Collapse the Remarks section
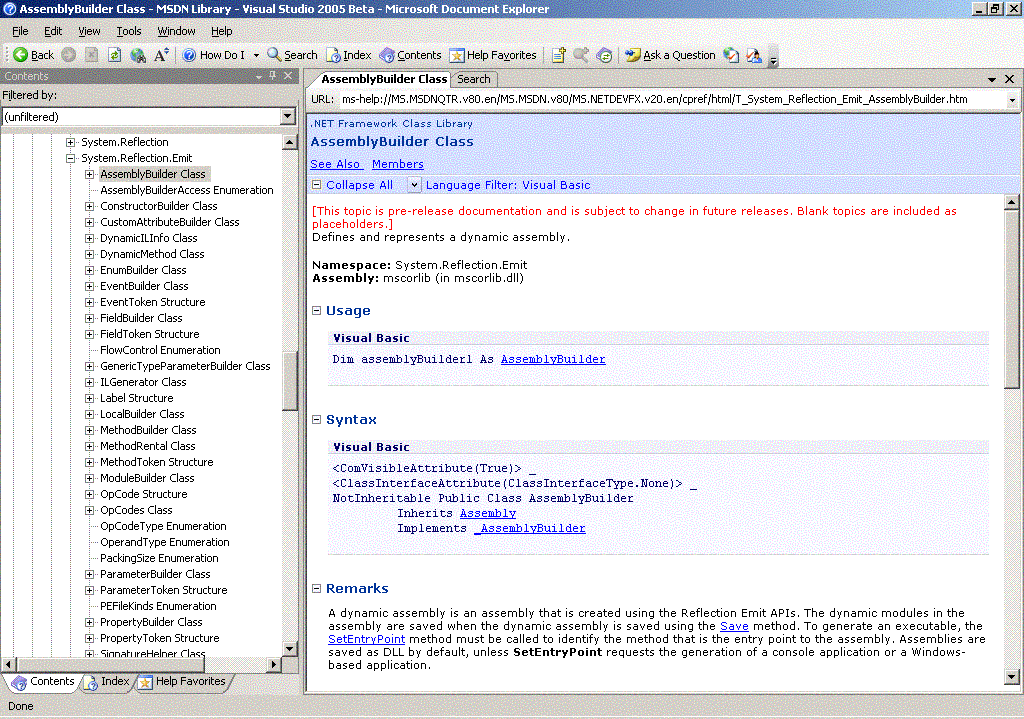1024x719 pixels. [317, 588]
